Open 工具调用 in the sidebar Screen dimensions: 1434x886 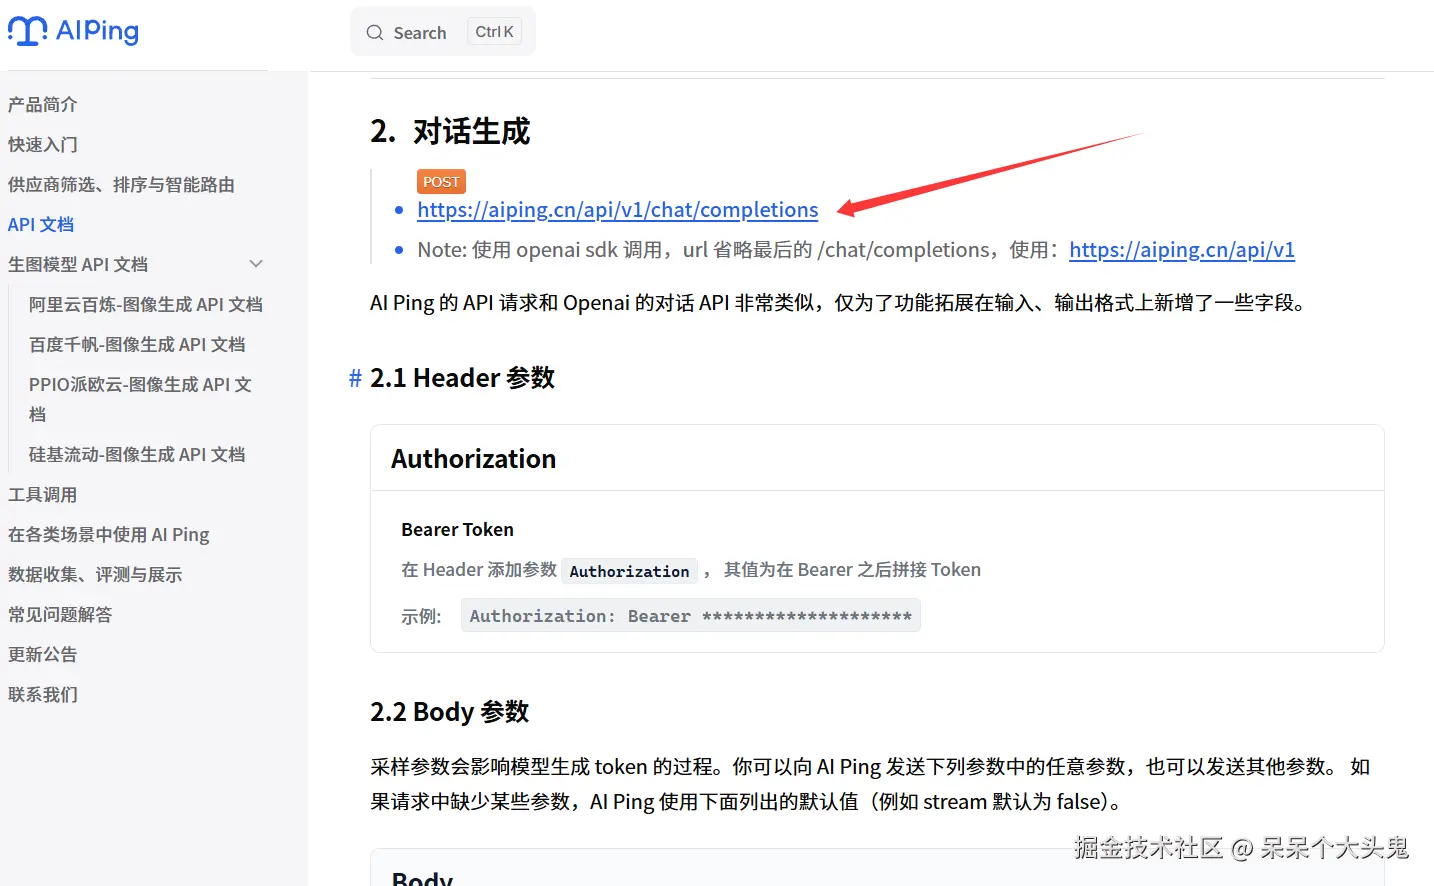43,494
